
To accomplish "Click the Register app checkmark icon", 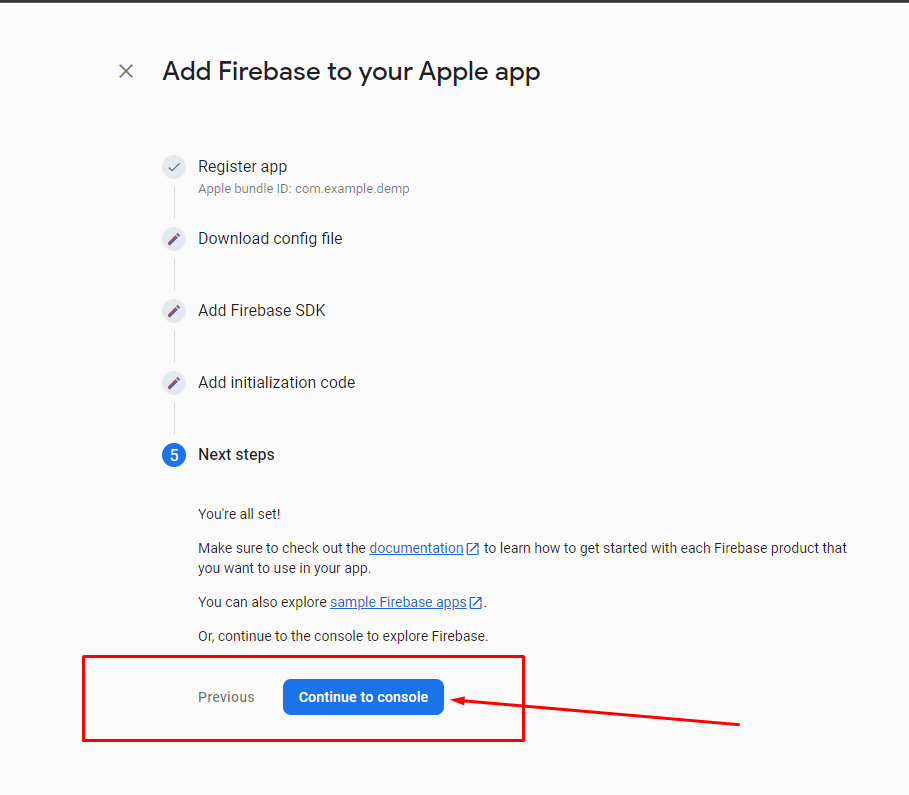I will coord(174,167).
